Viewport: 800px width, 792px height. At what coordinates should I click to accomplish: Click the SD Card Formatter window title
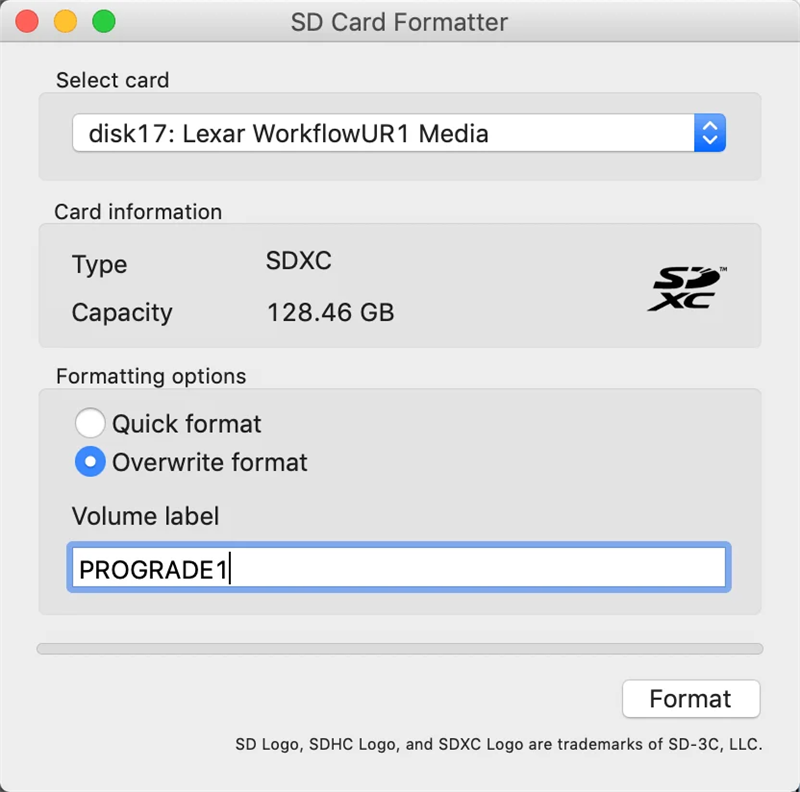399,21
